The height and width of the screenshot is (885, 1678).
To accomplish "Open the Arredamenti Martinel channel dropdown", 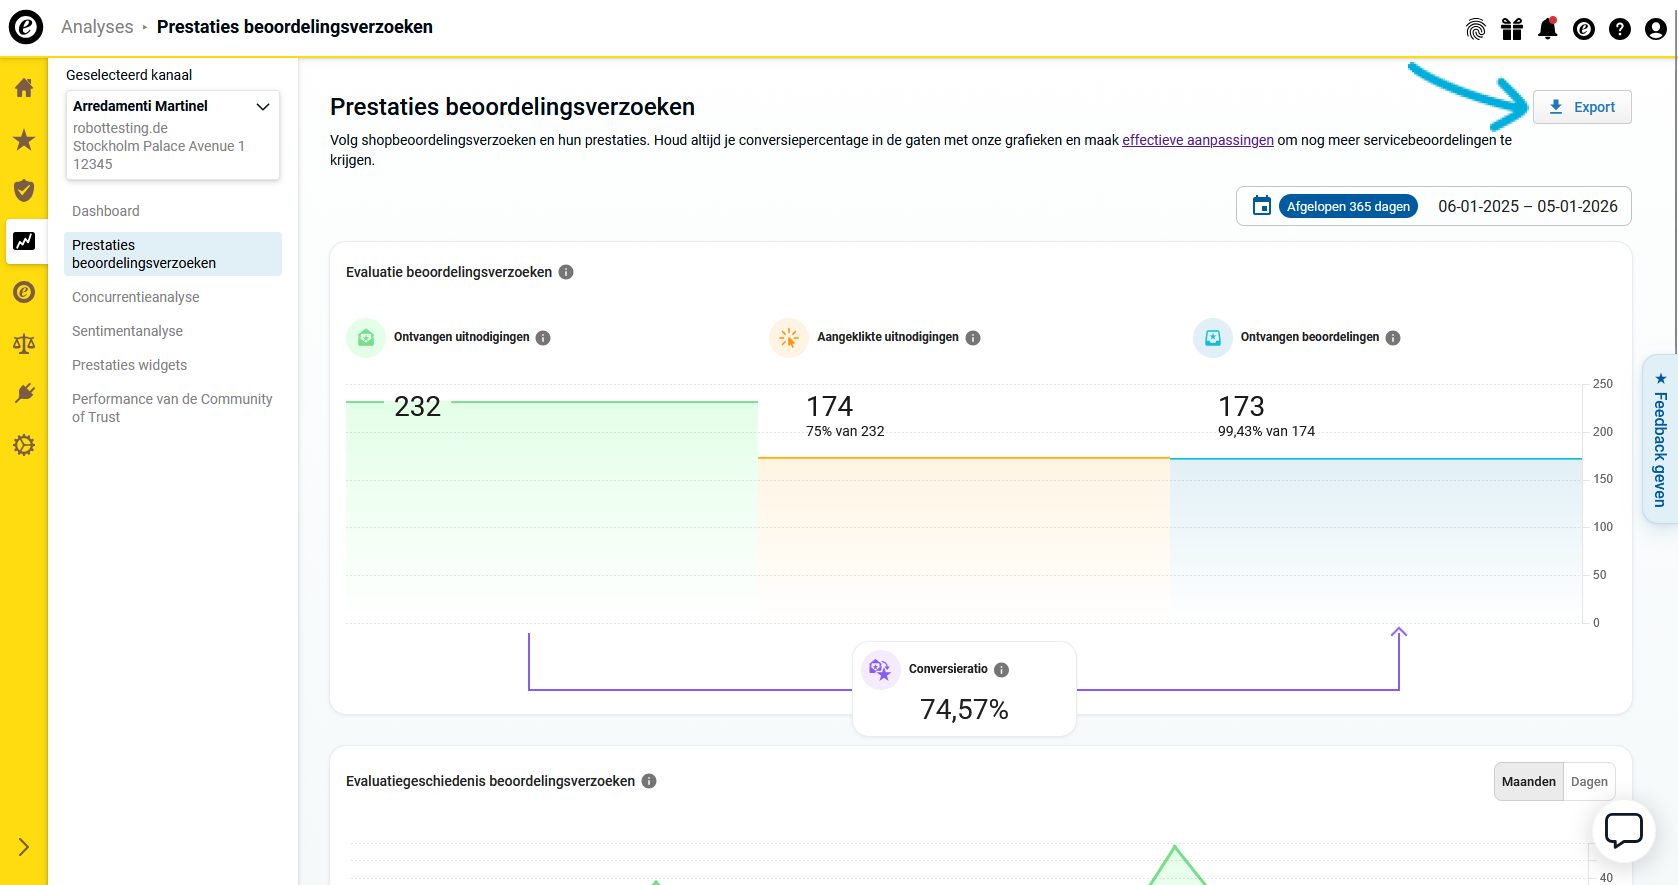I will click(172, 135).
